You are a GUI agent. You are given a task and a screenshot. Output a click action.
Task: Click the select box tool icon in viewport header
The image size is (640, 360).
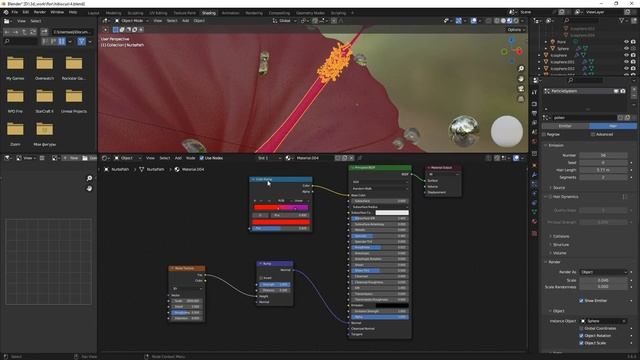pyautogui.click(x=116, y=29)
